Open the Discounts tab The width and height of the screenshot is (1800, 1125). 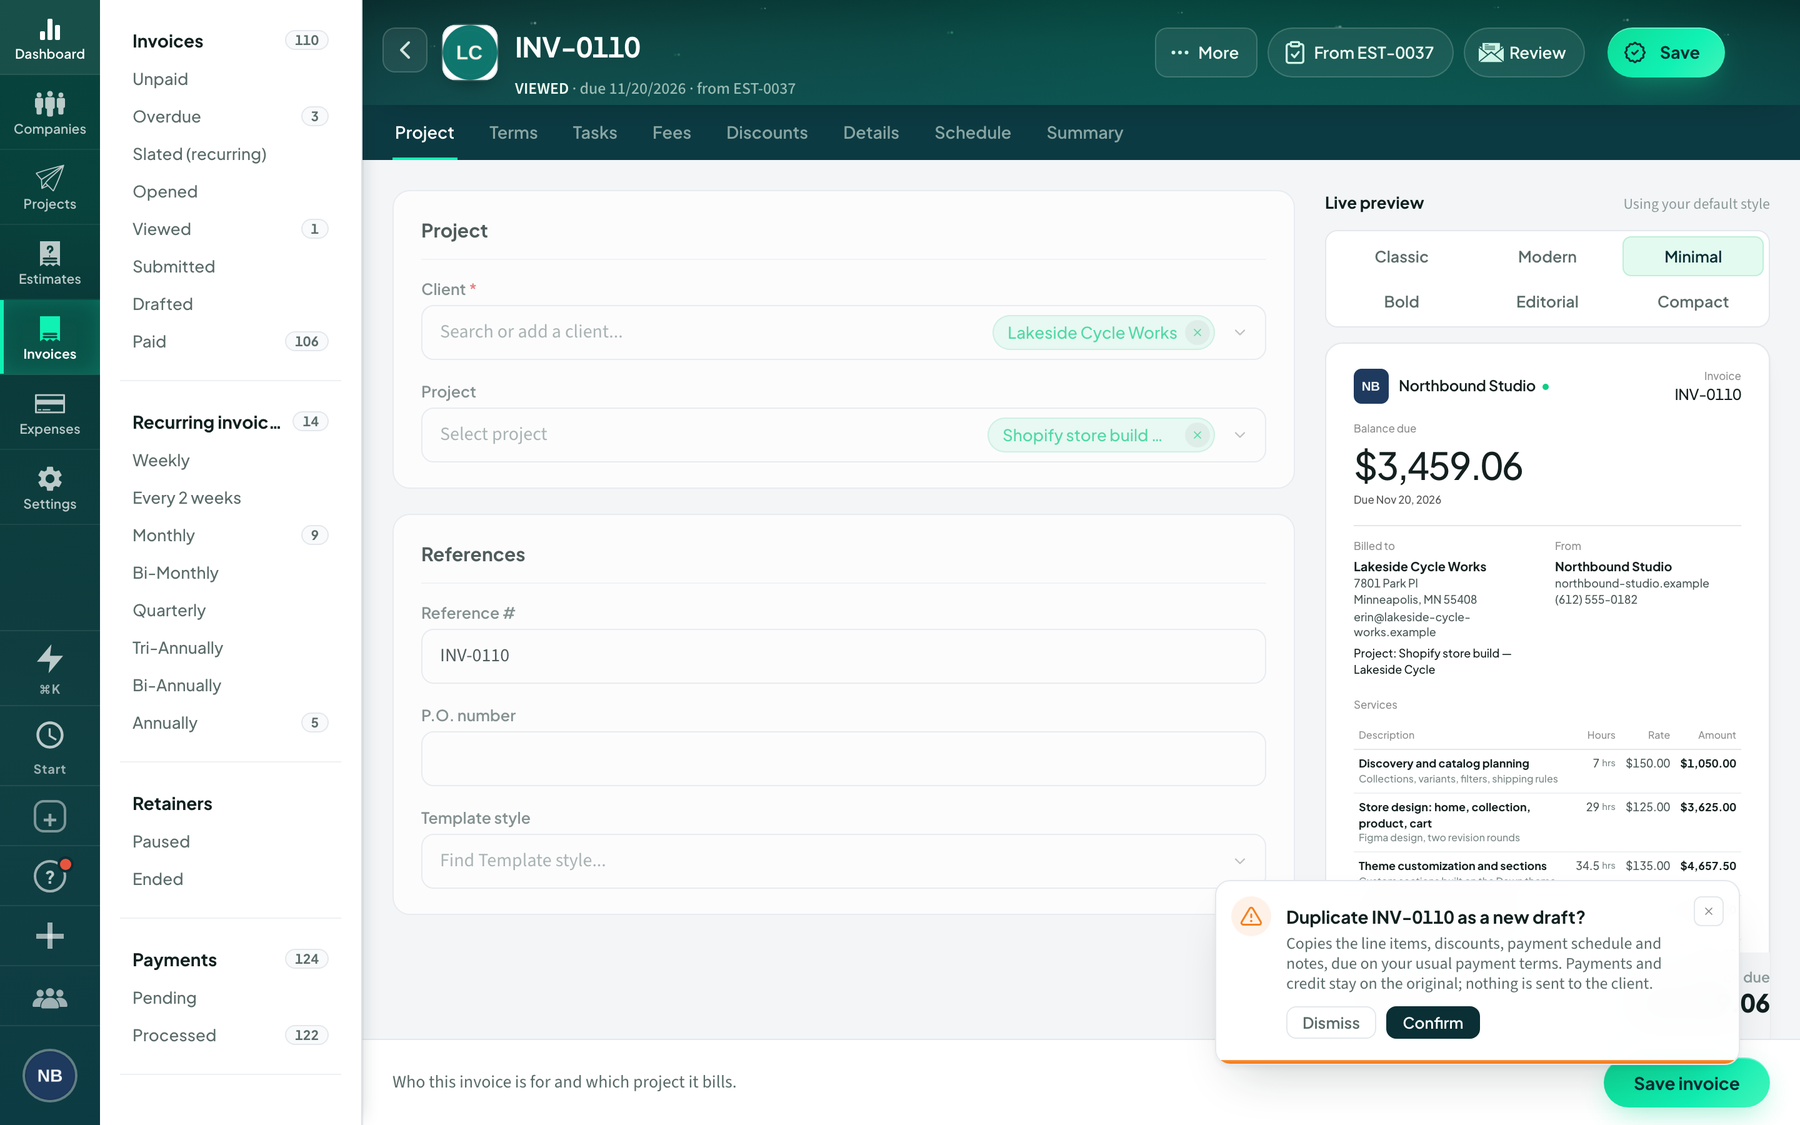767,133
